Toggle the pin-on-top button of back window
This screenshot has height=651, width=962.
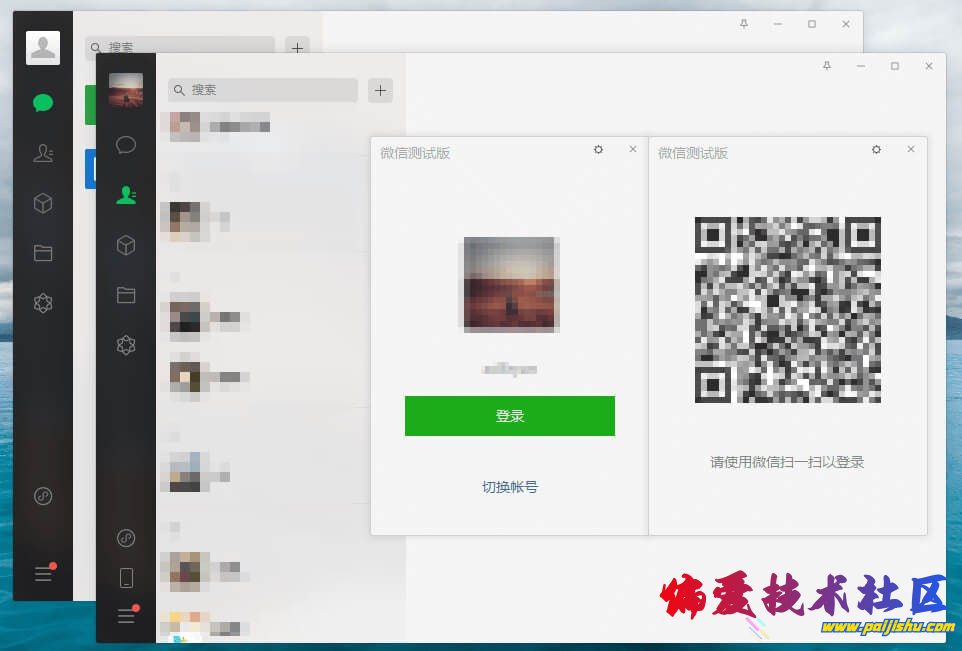point(743,24)
